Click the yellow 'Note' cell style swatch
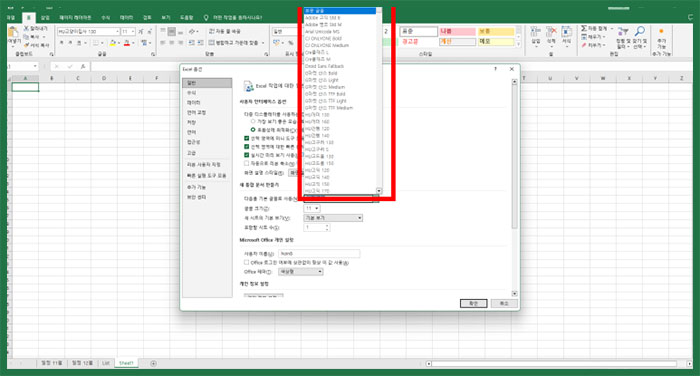 click(x=496, y=42)
